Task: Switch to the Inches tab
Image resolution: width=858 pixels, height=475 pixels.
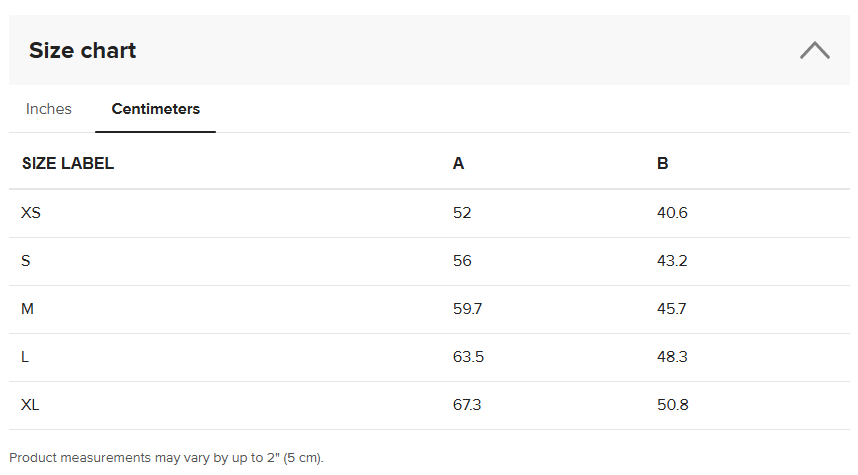Action: click(49, 109)
